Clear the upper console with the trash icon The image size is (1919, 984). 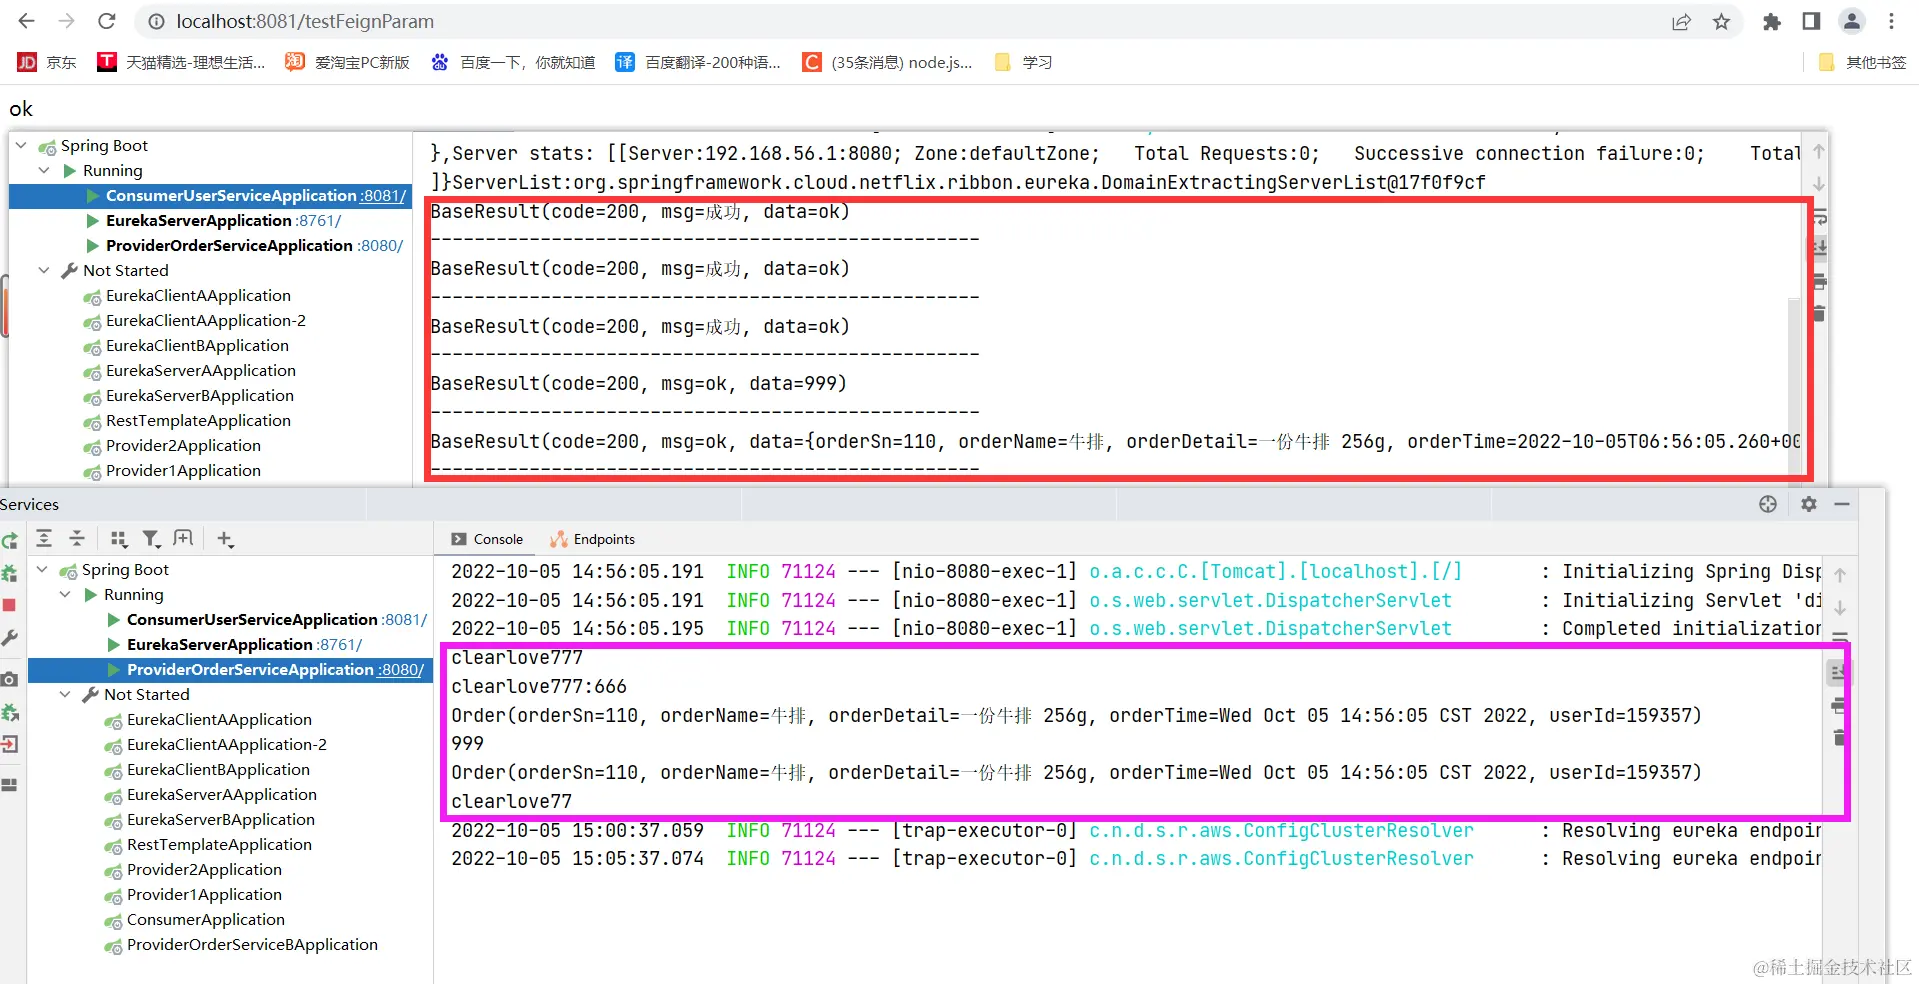click(x=1819, y=313)
